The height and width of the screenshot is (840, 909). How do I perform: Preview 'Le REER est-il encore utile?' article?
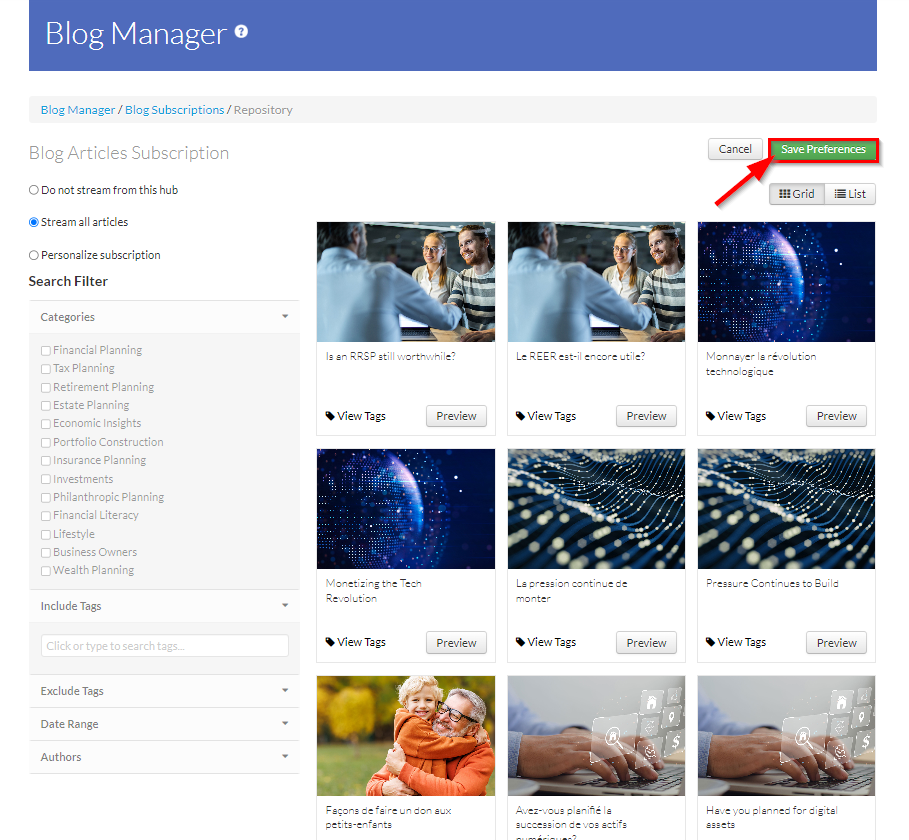click(x=646, y=416)
